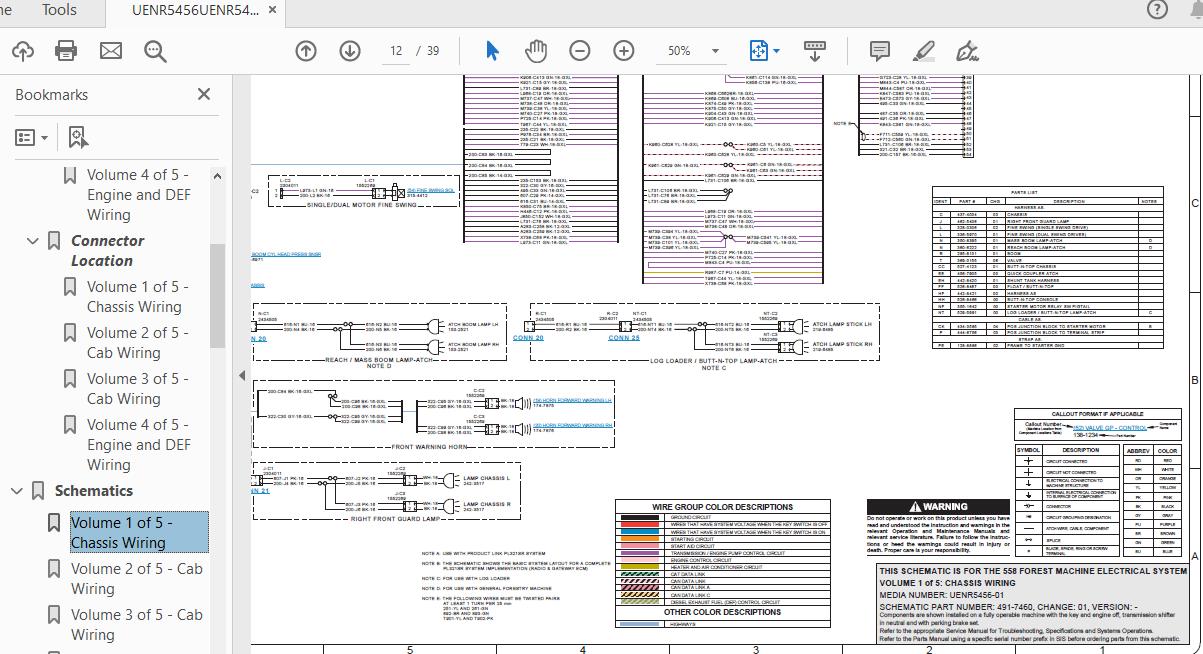This screenshot has height=654, width=1203.
Task: Select the Schematics bookmark
Action: 94,491
